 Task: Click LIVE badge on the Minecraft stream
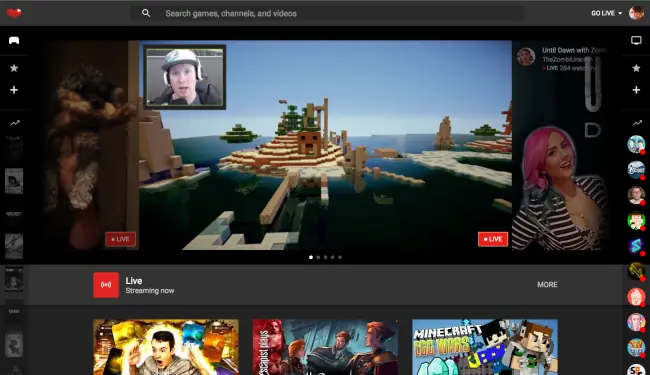coord(493,239)
